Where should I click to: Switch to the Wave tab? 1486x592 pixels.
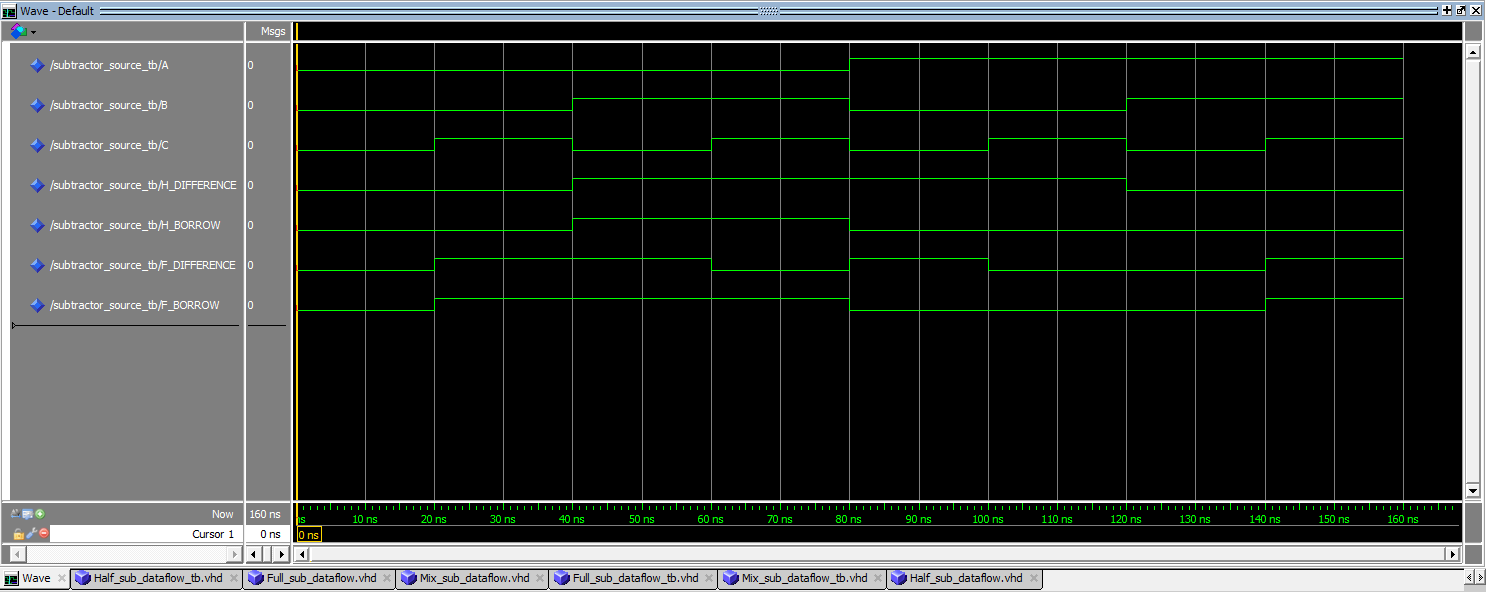pos(35,578)
